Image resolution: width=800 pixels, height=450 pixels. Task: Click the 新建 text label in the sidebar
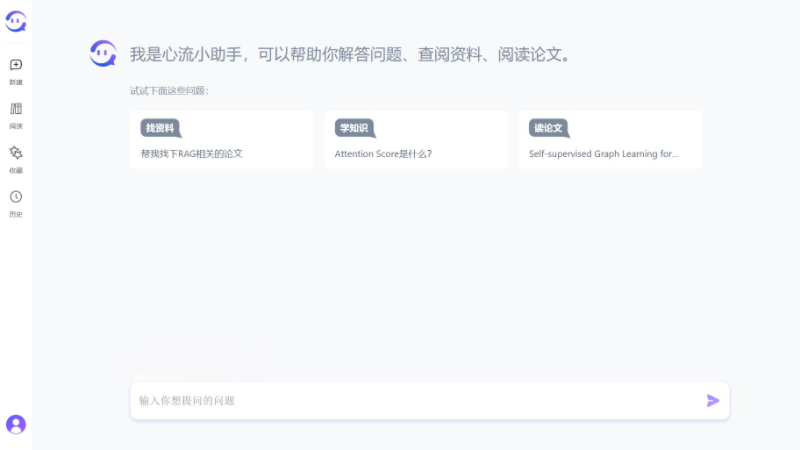[x=16, y=82]
